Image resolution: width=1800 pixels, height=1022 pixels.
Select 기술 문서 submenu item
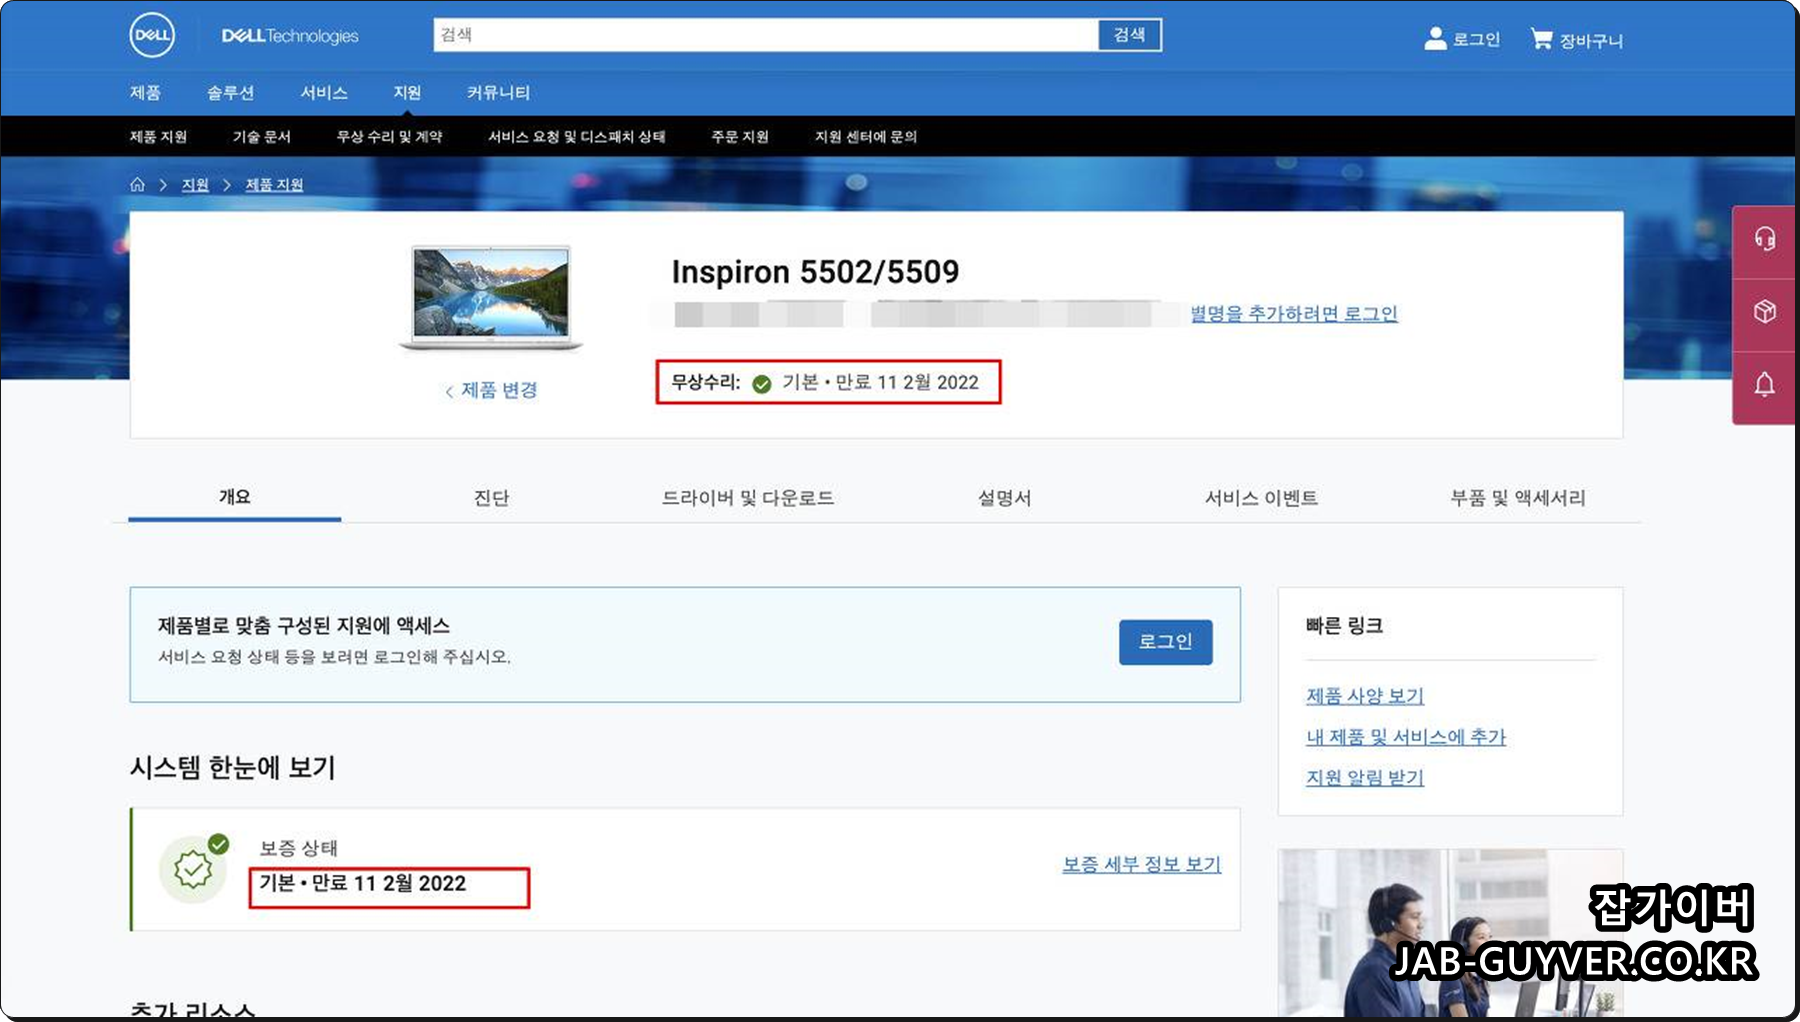pos(261,137)
